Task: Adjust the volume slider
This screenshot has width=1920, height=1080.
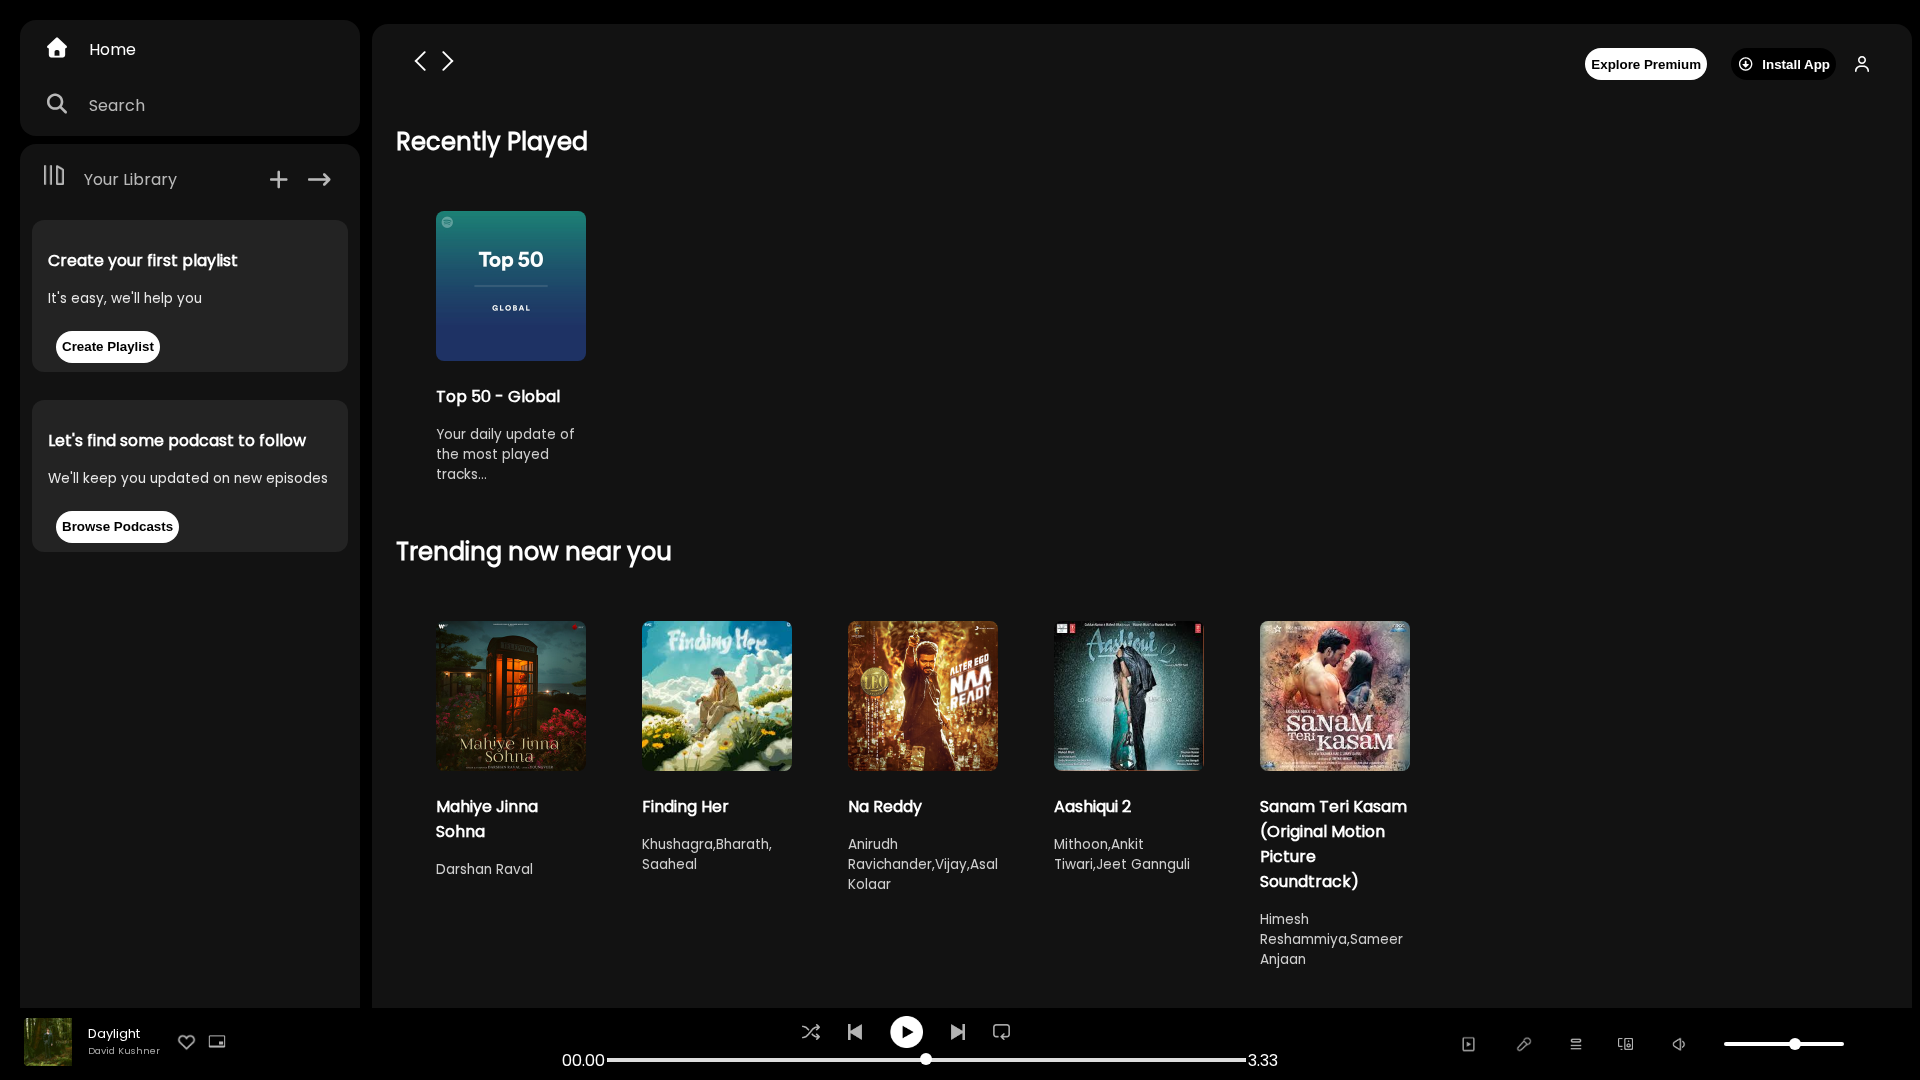Action: pyautogui.click(x=1784, y=1044)
